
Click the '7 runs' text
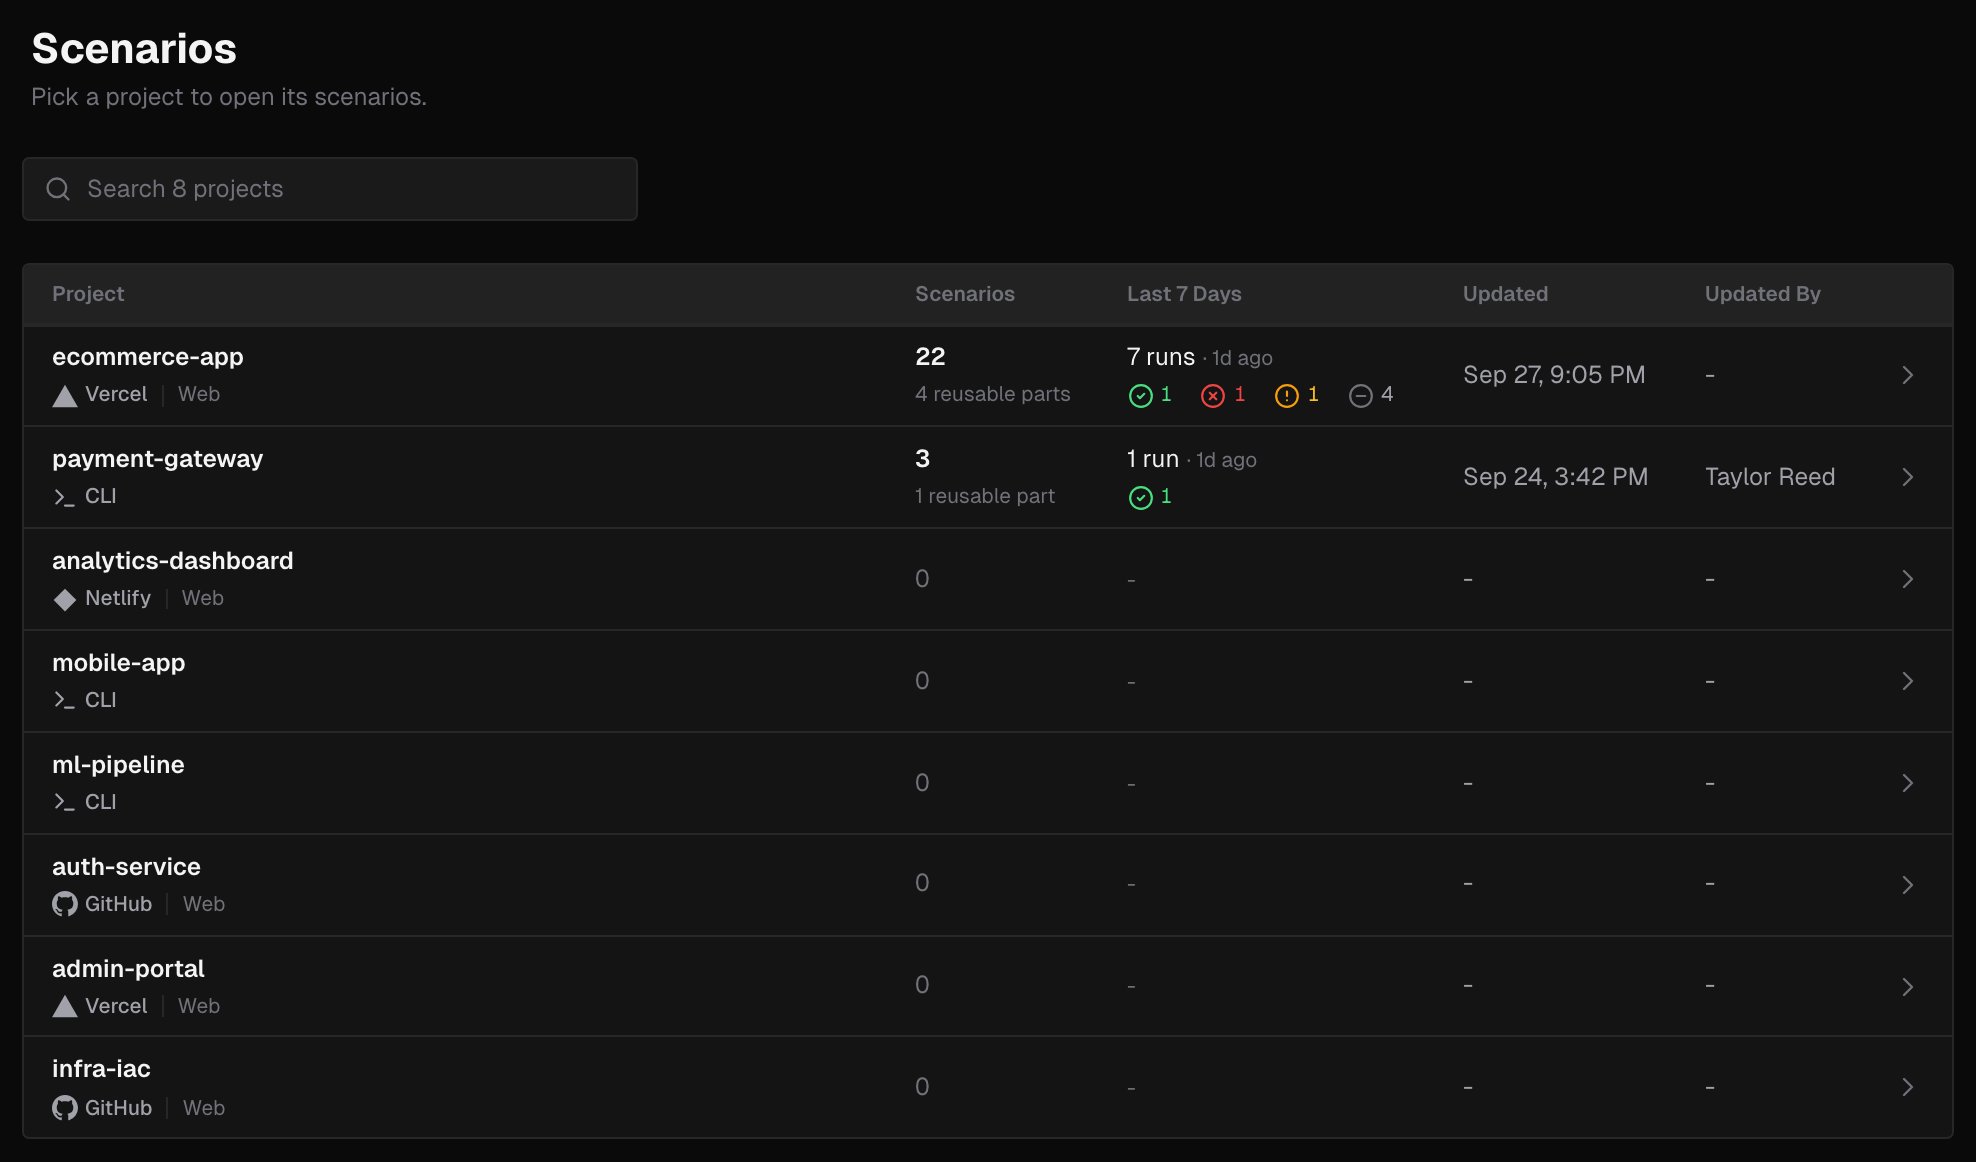point(1160,357)
